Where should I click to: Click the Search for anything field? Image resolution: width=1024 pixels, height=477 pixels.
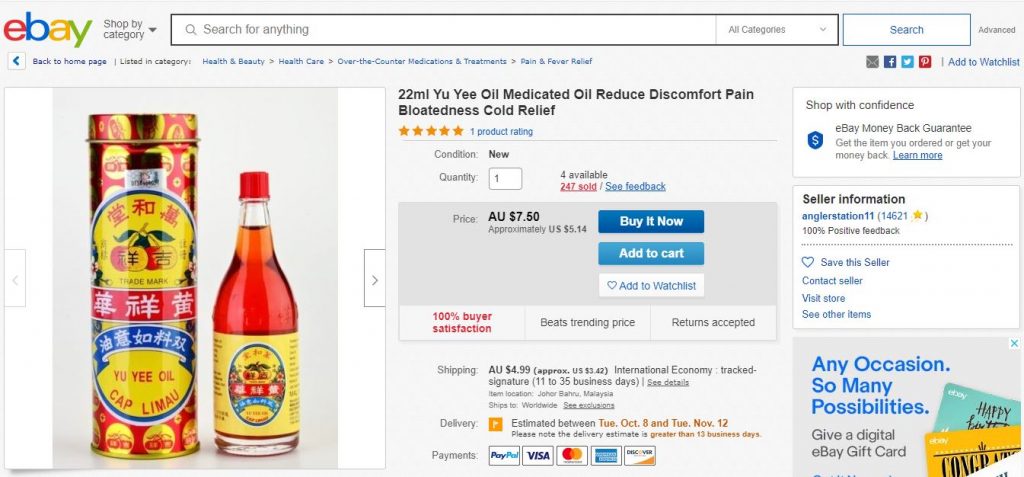[444, 30]
